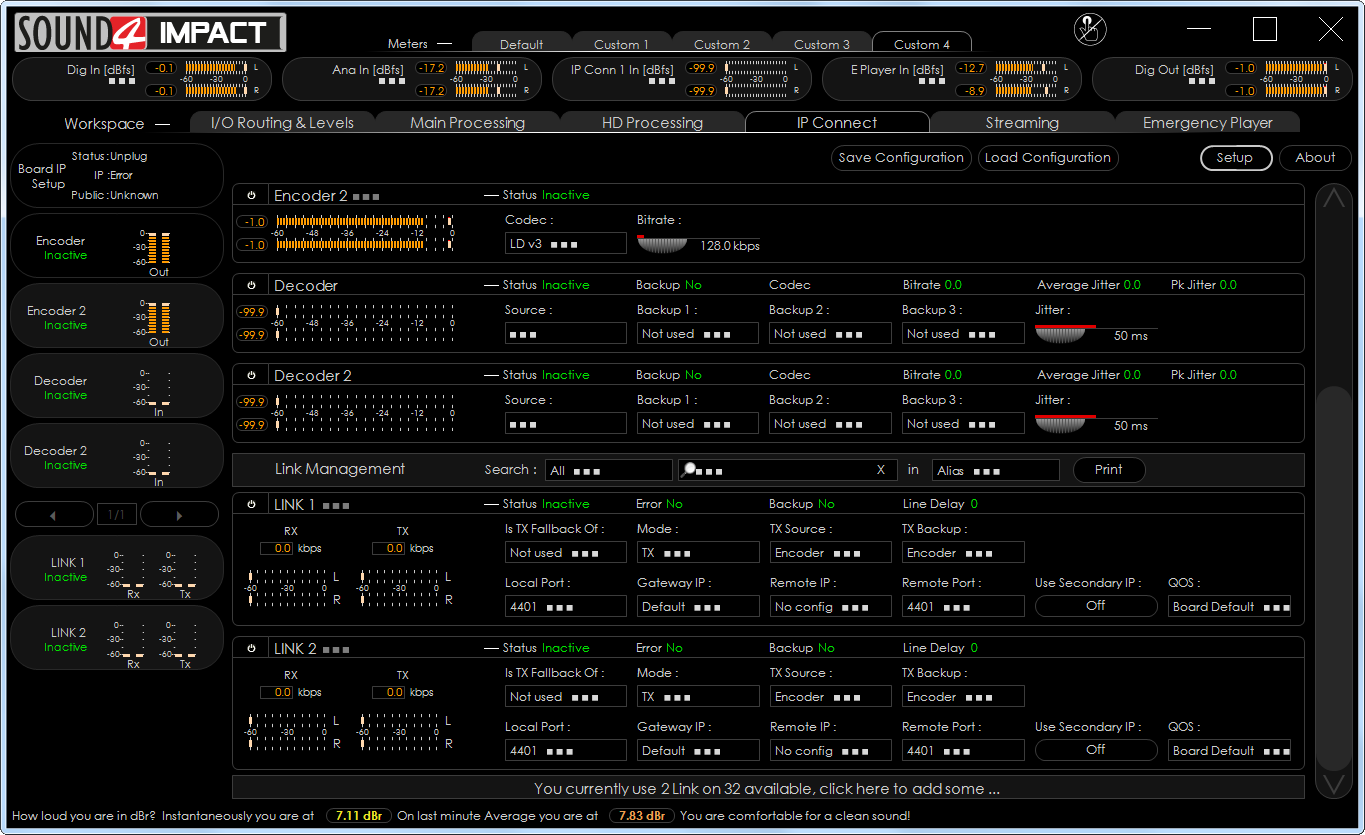The width and height of the screenshot is (1365, 835).
Task: Toggle the LINK 1 power button
Action: pyautogui.click(x=251, y=505)
